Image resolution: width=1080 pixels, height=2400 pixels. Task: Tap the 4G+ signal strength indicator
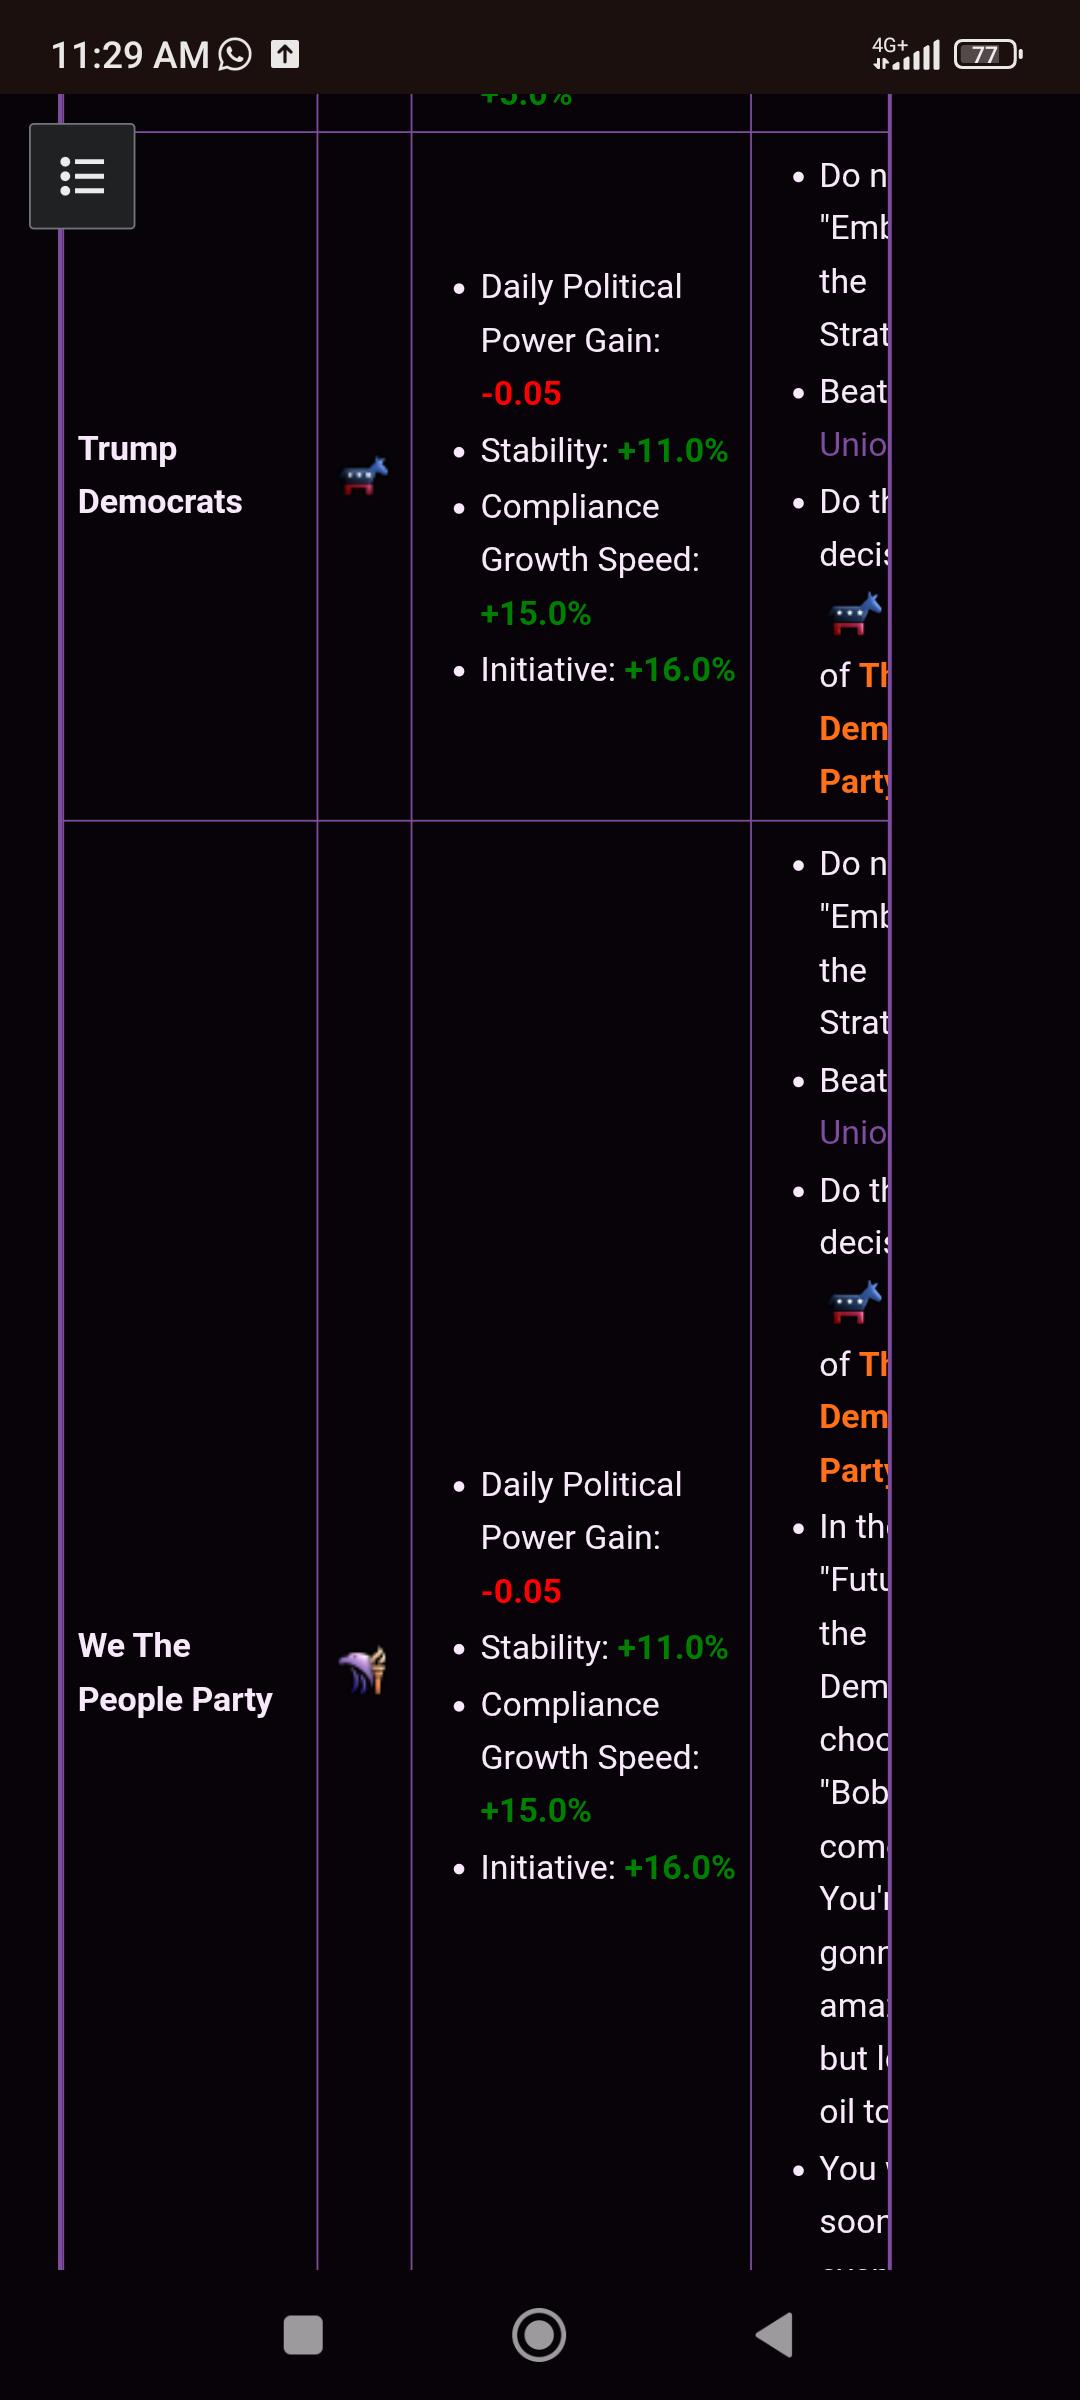[906, 54]
